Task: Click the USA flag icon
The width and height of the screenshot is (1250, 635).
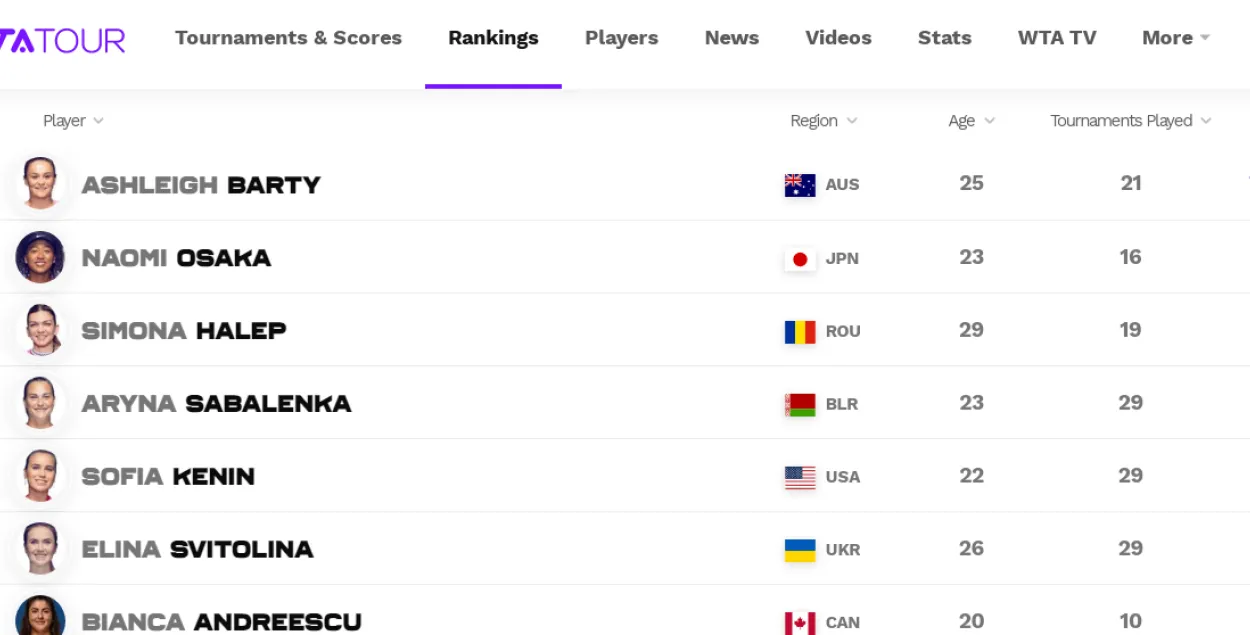Action: pos(800,477)
